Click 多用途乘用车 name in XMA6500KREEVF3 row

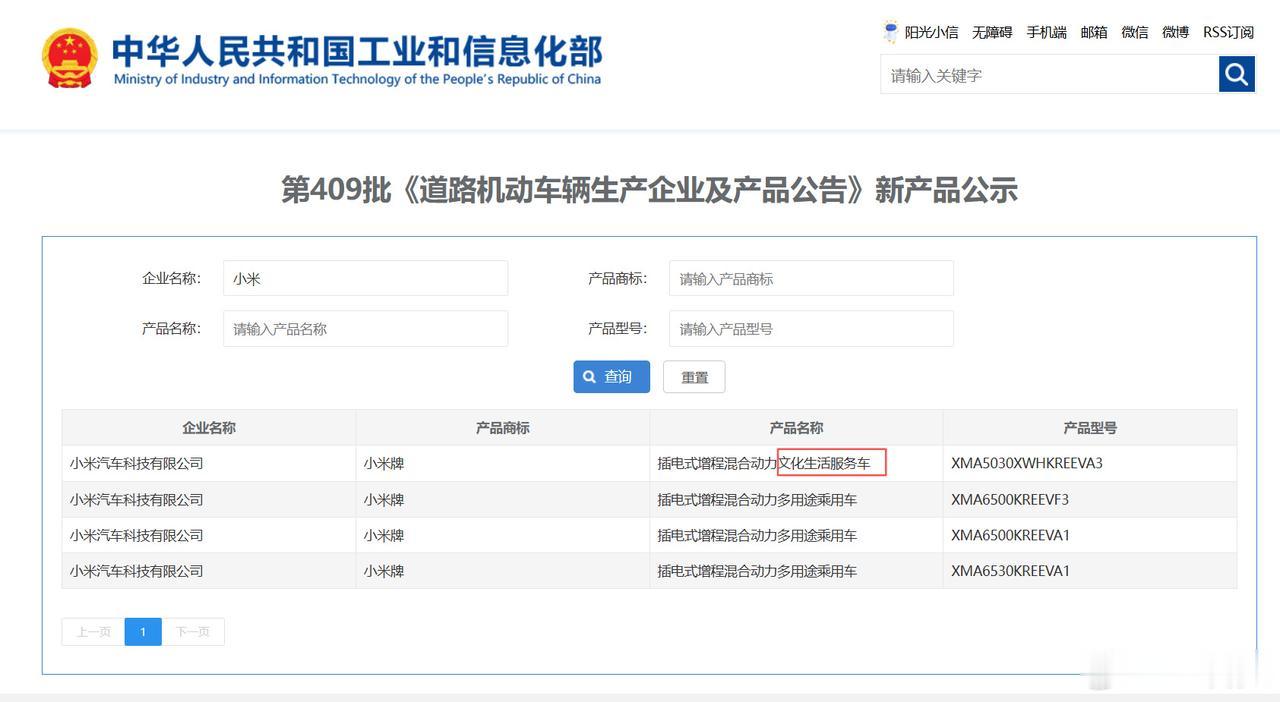(757, 499)
